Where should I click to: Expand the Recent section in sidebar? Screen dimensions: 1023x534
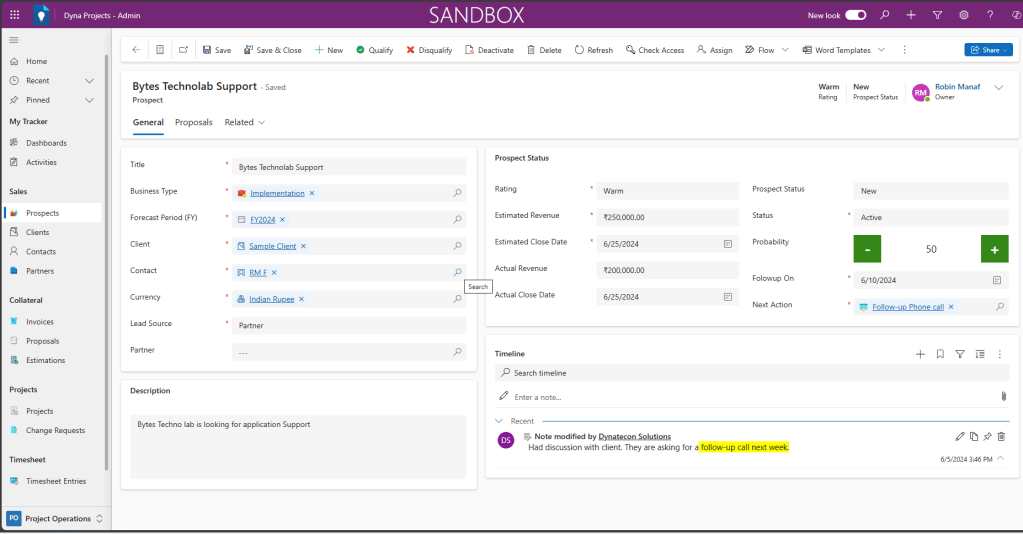pos(89,81)
